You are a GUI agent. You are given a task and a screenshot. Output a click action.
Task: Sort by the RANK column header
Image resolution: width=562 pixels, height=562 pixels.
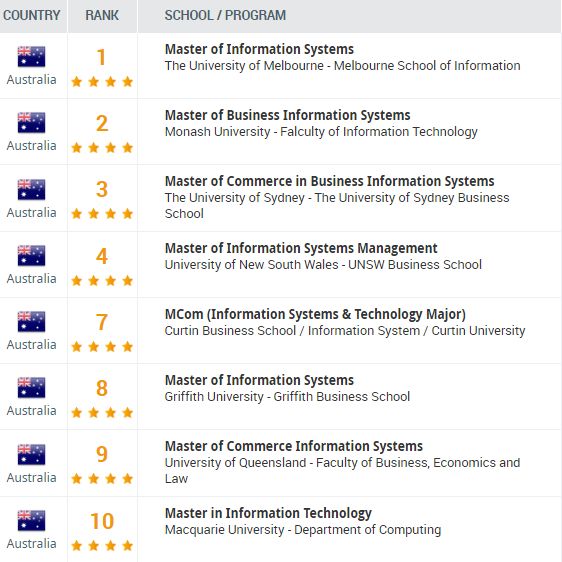point(102,15)
